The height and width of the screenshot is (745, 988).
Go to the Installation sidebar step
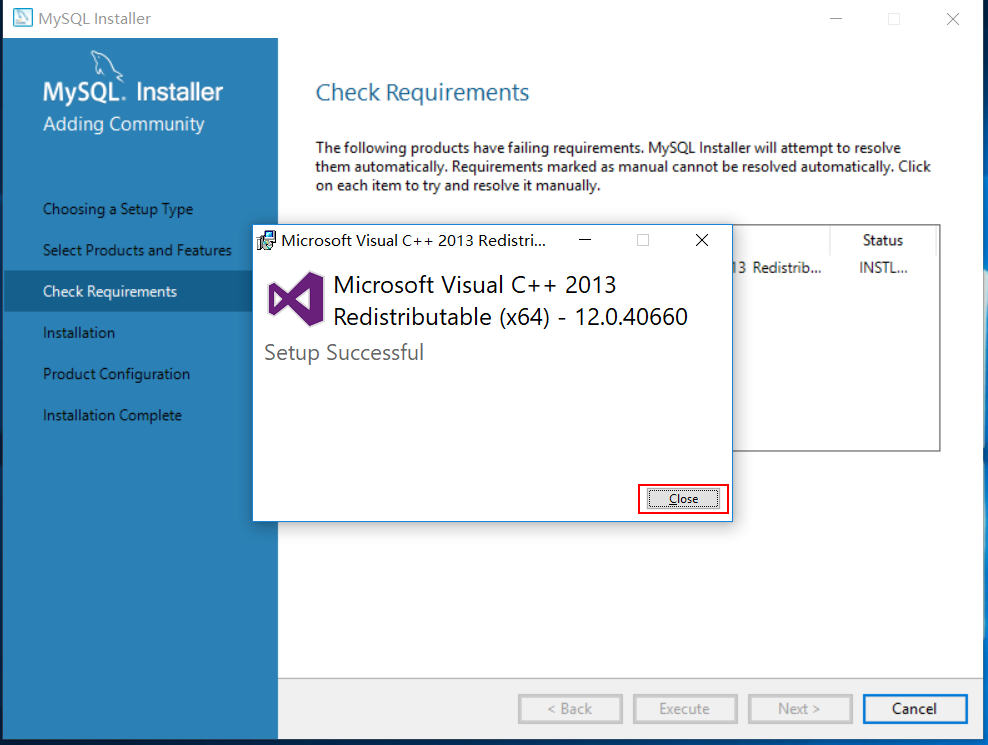[79, 333]
